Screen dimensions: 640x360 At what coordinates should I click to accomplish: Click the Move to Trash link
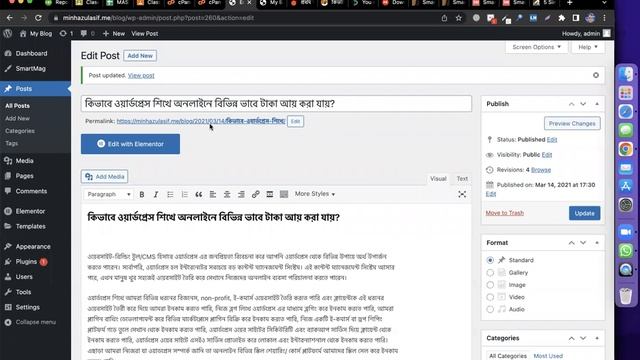point(504,213)
